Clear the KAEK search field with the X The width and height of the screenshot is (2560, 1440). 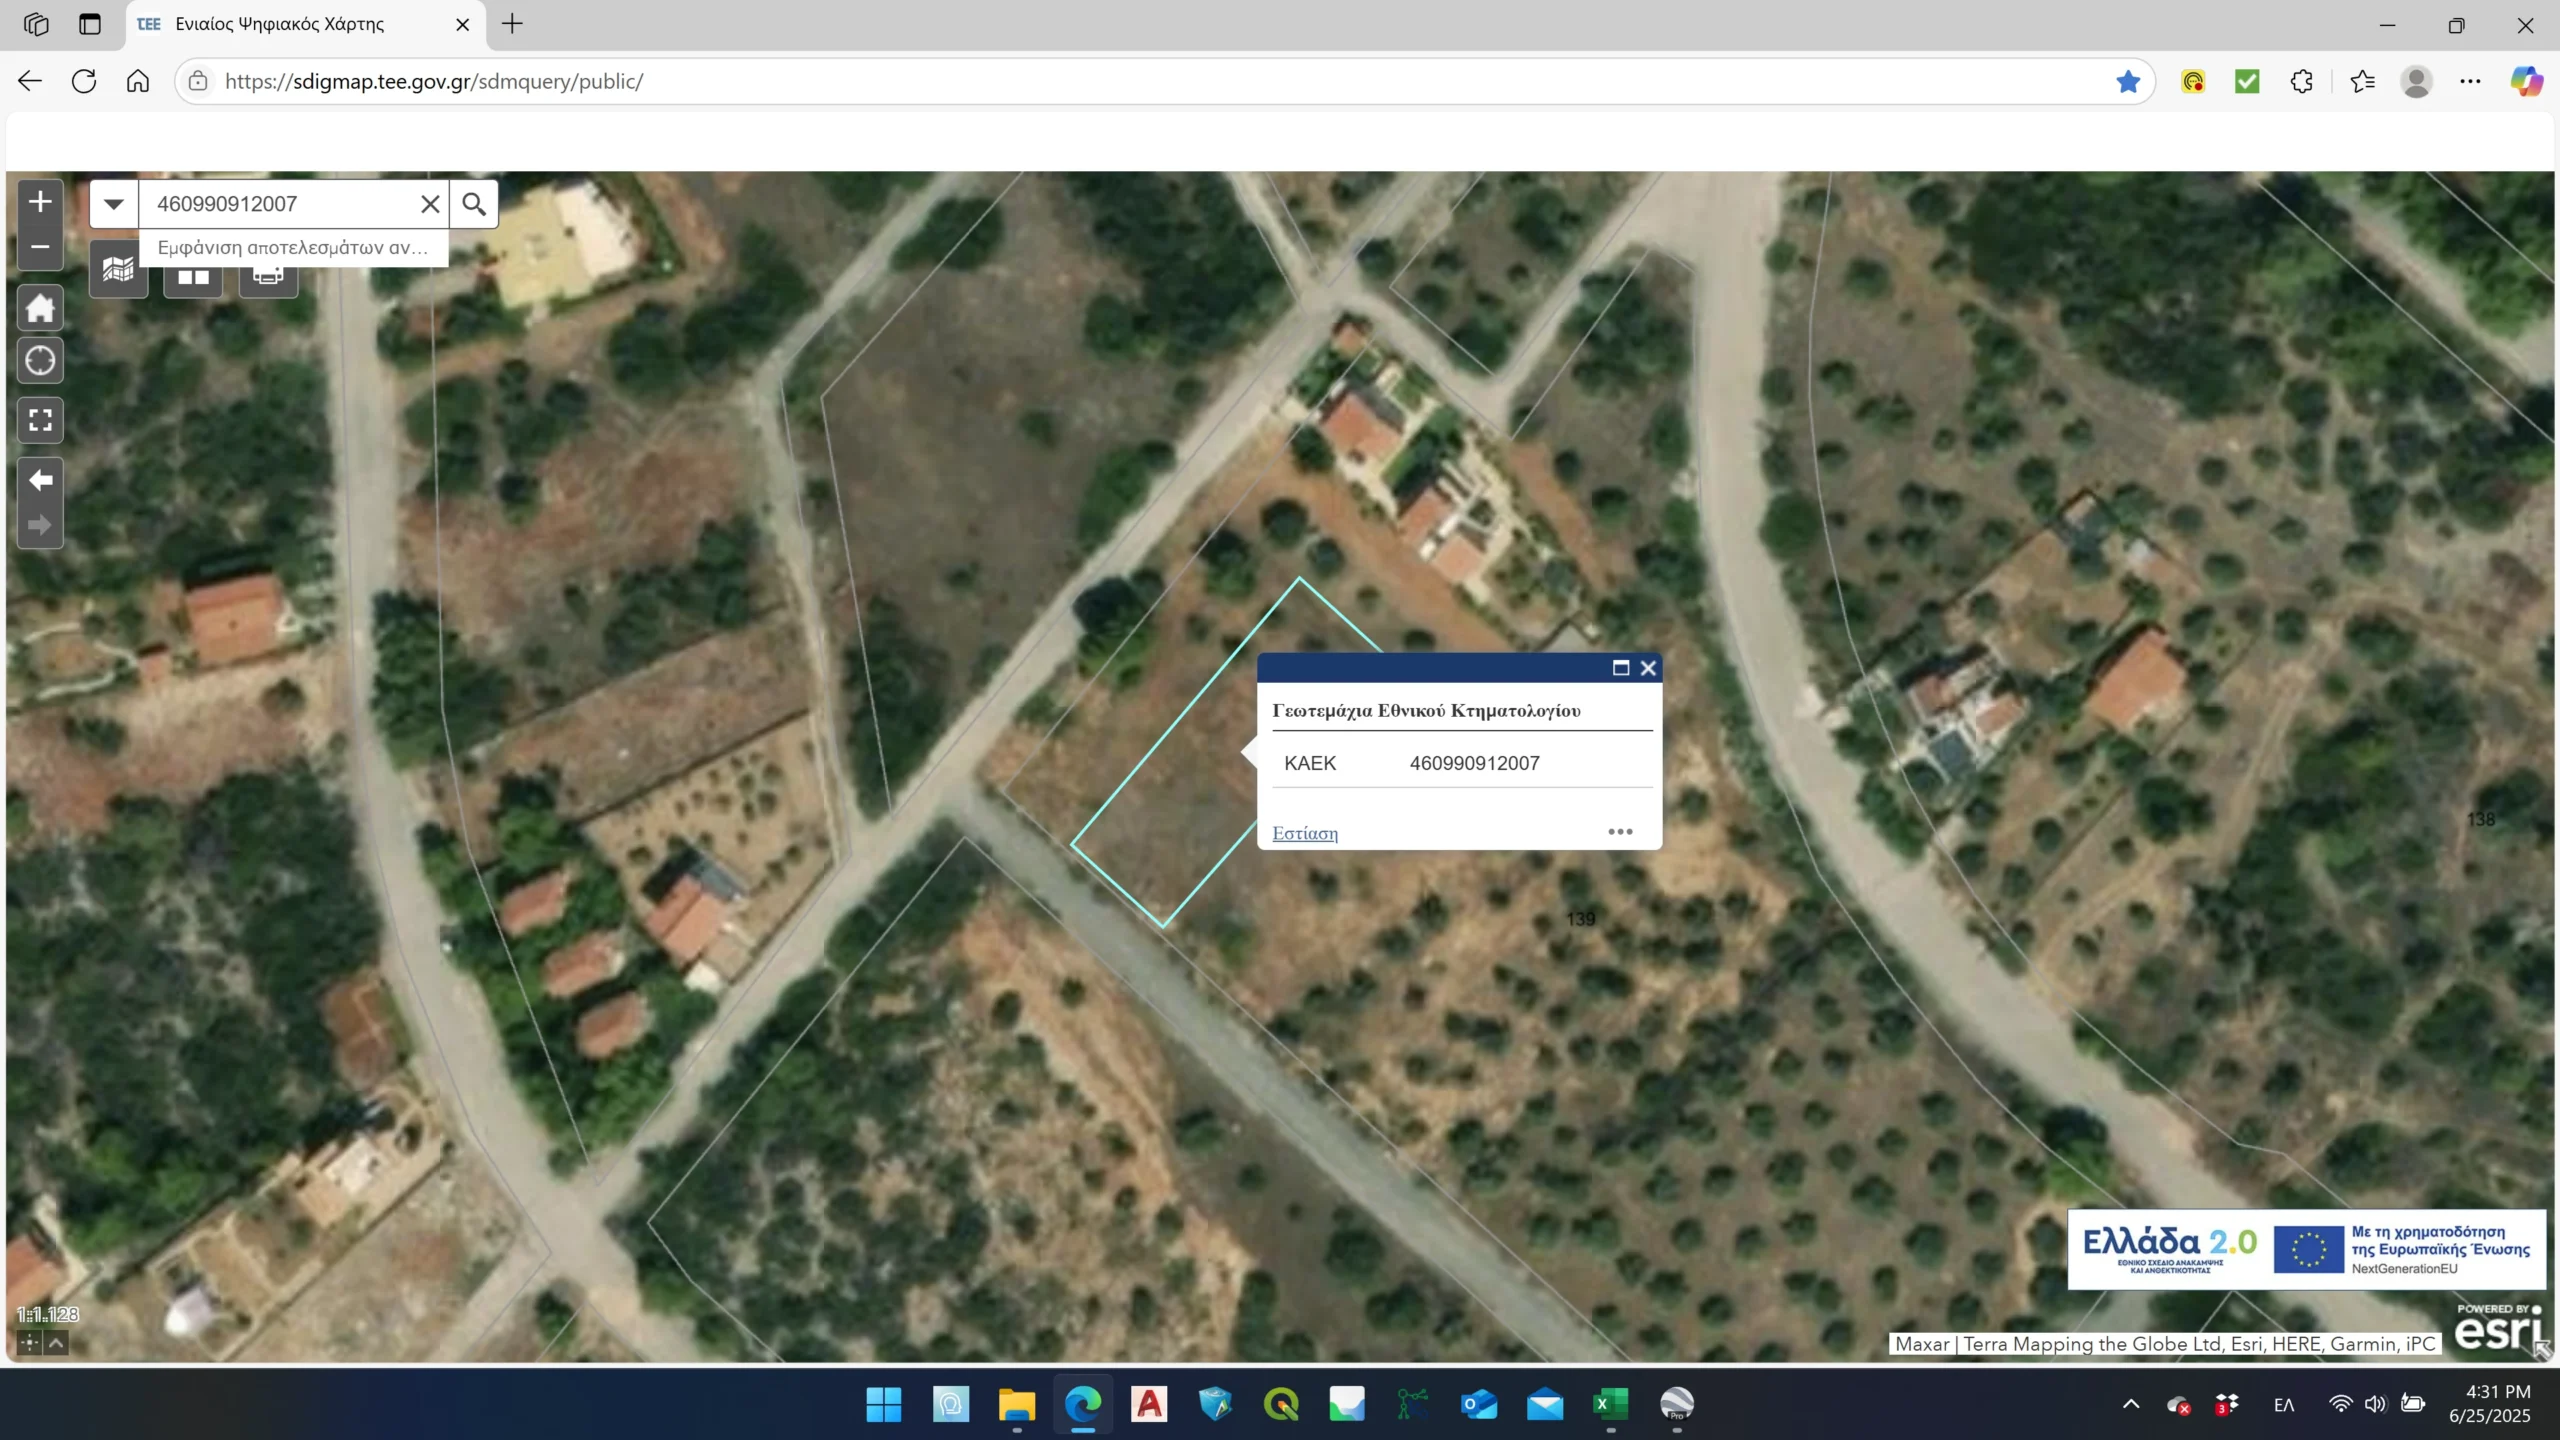pyautogui.click(x=430, y=203)
